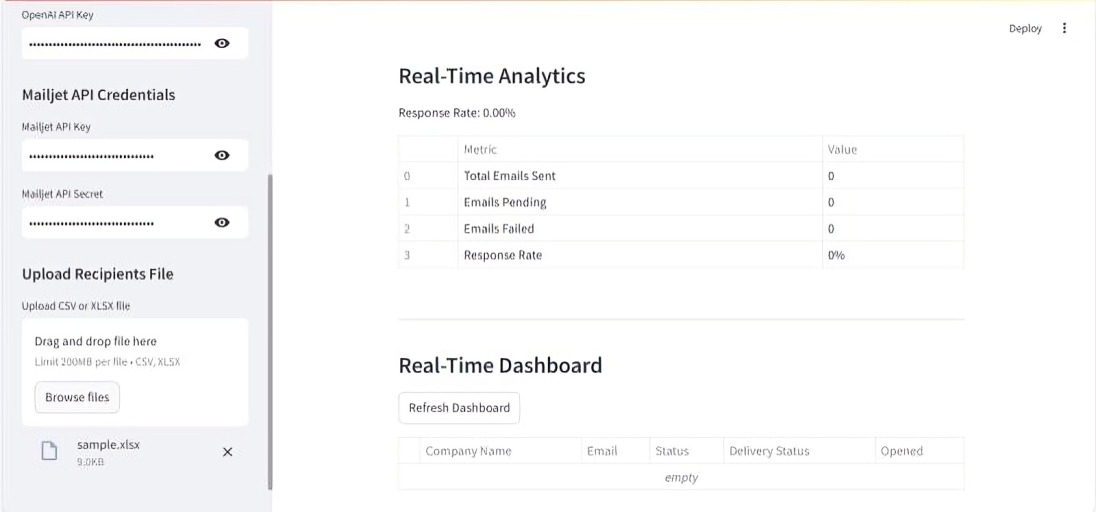Click the sample.xlsx file document icon
This screenshot has height=512, width=1096.
coord(49,451)
